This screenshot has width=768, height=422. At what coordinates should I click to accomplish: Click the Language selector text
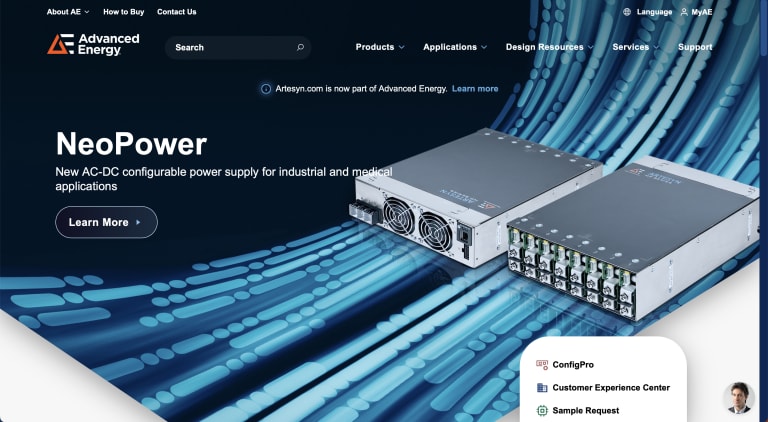654,12
